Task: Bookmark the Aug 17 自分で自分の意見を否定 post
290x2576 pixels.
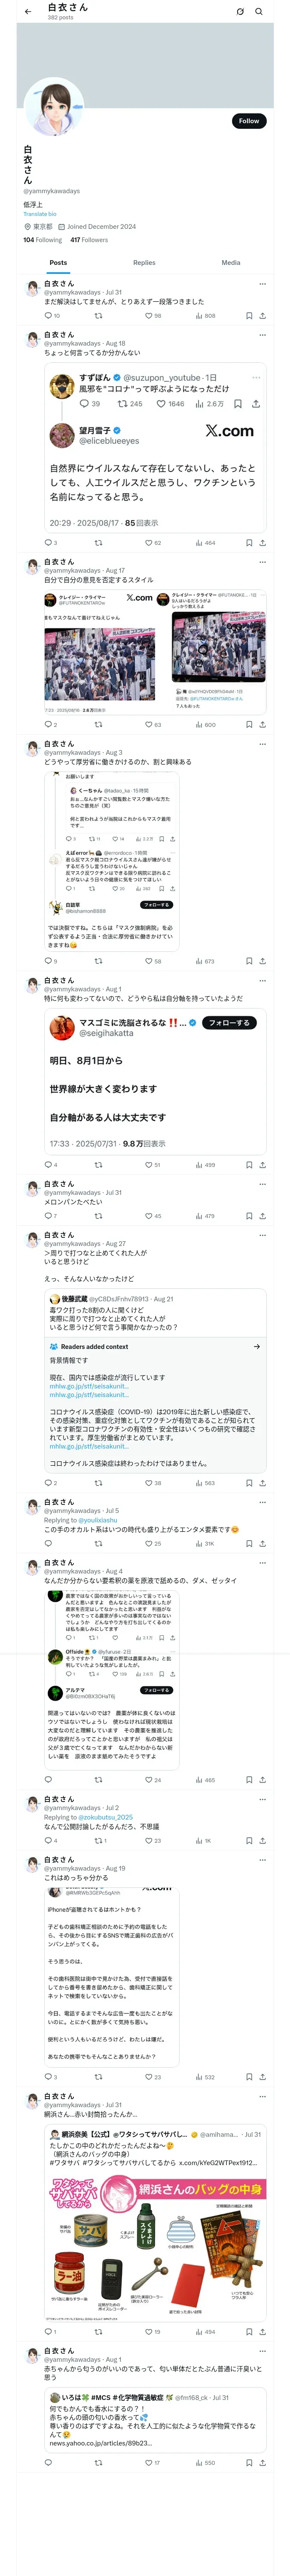Action: coord(249,724)
